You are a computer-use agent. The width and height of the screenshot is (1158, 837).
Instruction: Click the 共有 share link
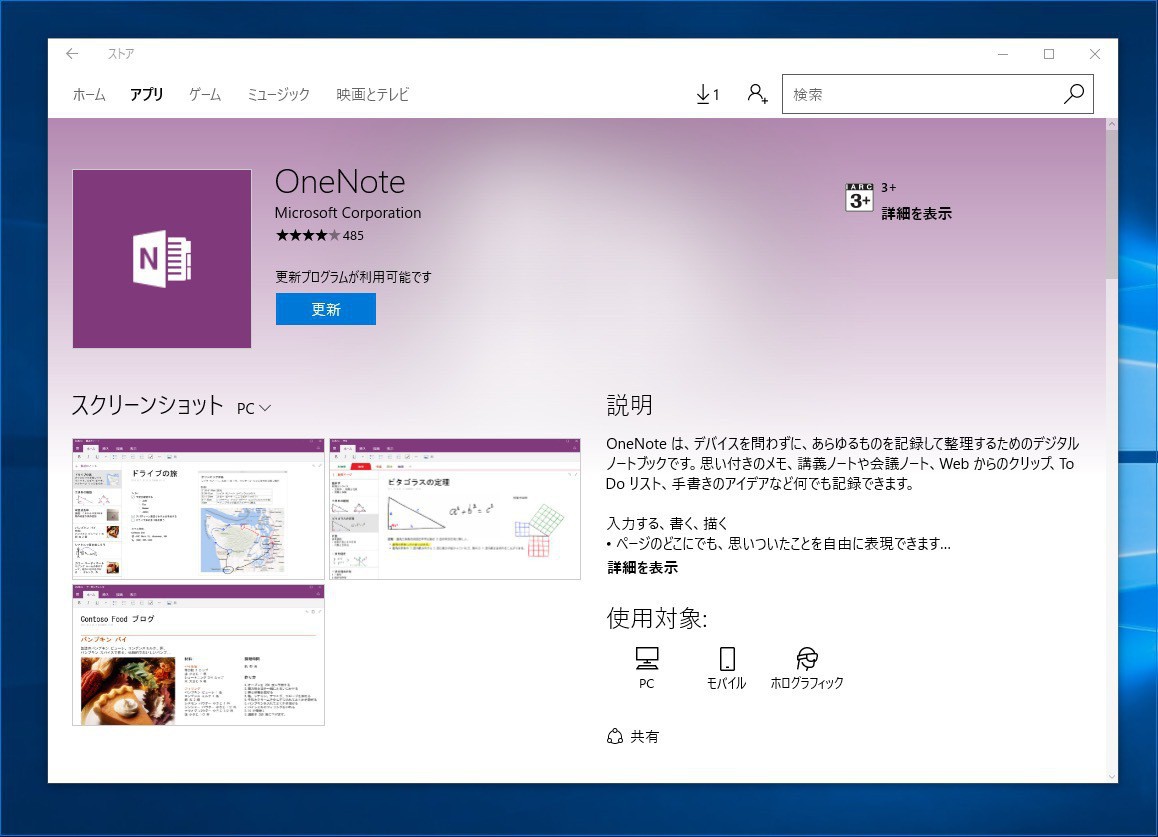(633, 736)
